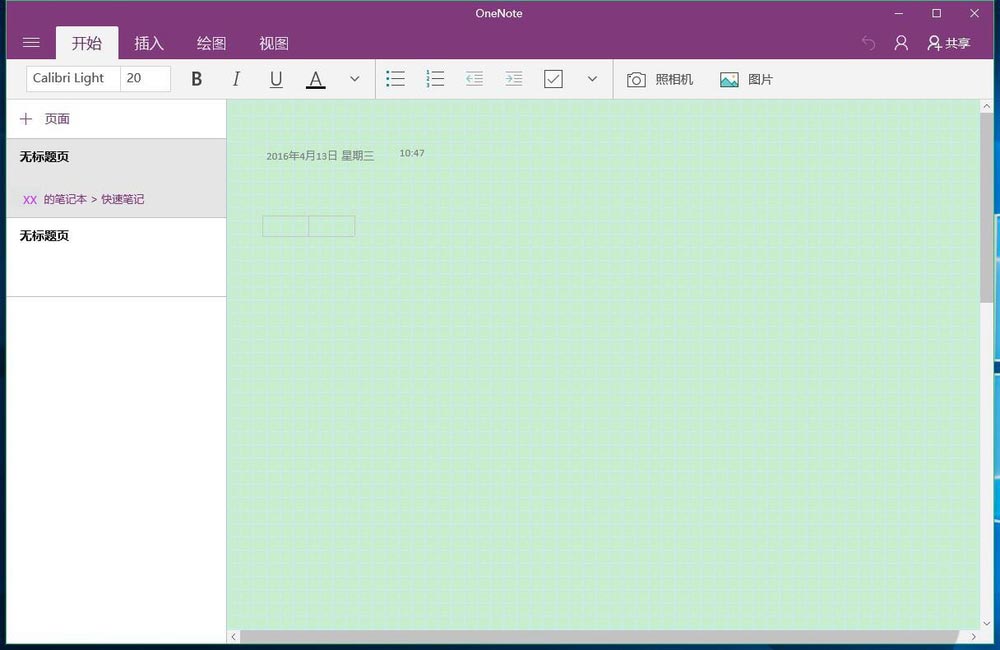Image resolution: width=1000 pixels, height=650 pixels.
Task: Select the bulleted list icon
Action: point(395,78)
